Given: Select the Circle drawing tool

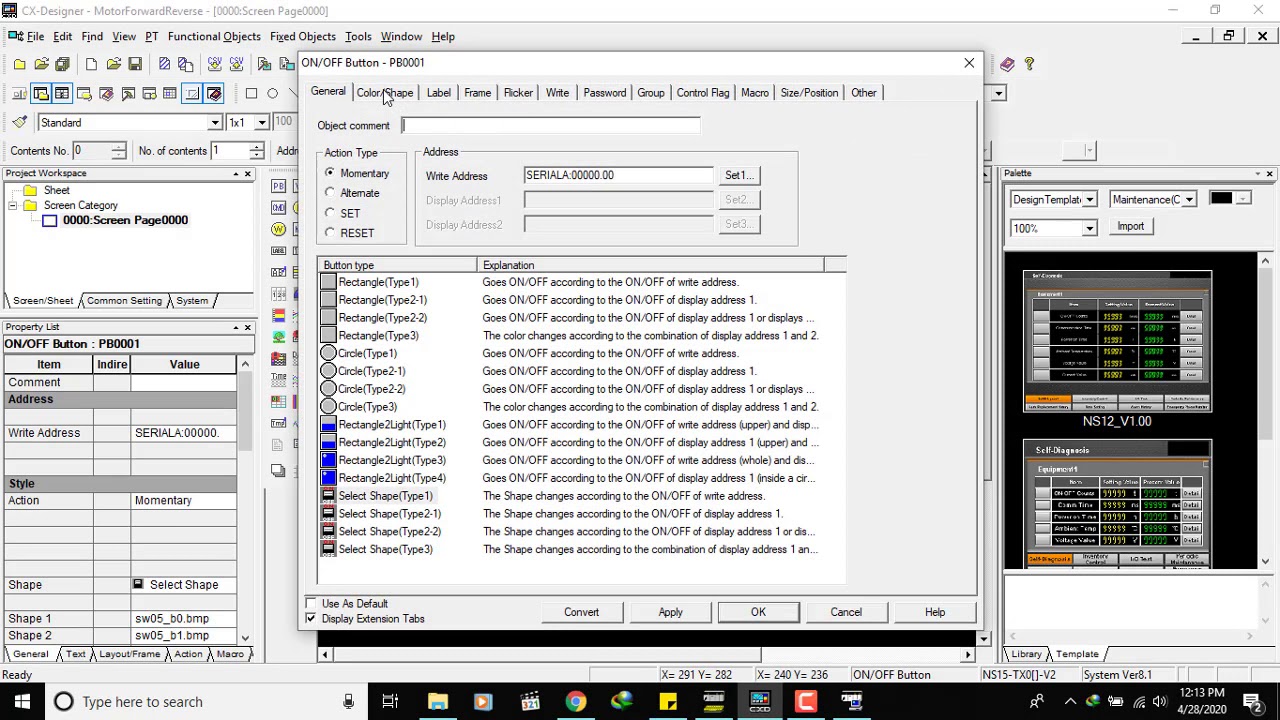Looking at the screenshot, I should point(272,93).
